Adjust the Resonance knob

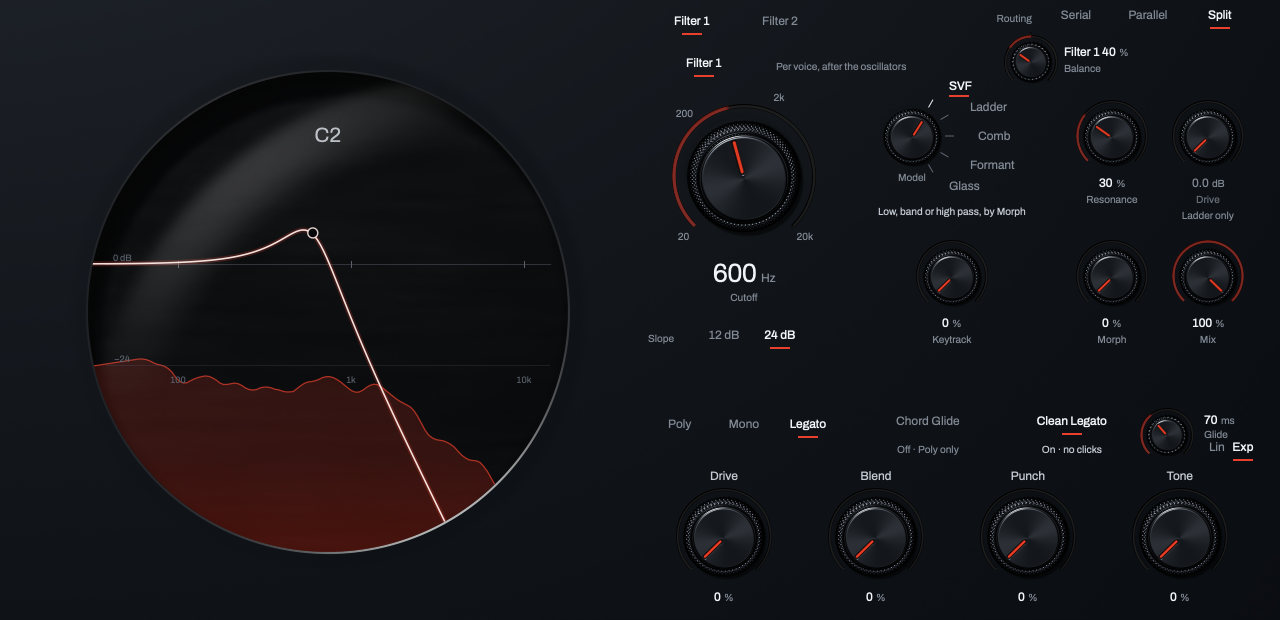(x=1111, y=137)
